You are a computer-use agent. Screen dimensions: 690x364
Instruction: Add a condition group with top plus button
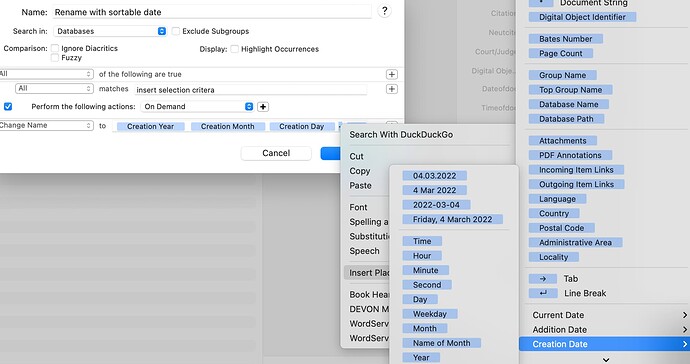click(x=392, y=74)
